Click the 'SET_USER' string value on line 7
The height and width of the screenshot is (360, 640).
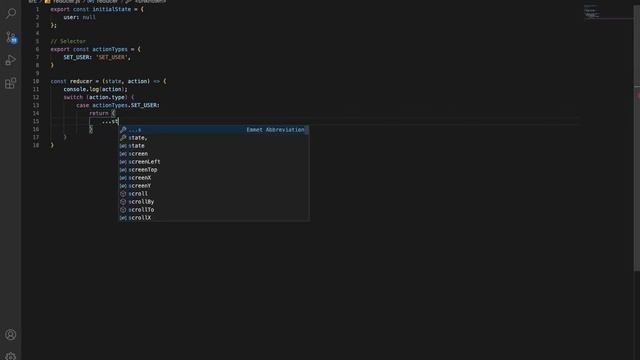point(112,57)
